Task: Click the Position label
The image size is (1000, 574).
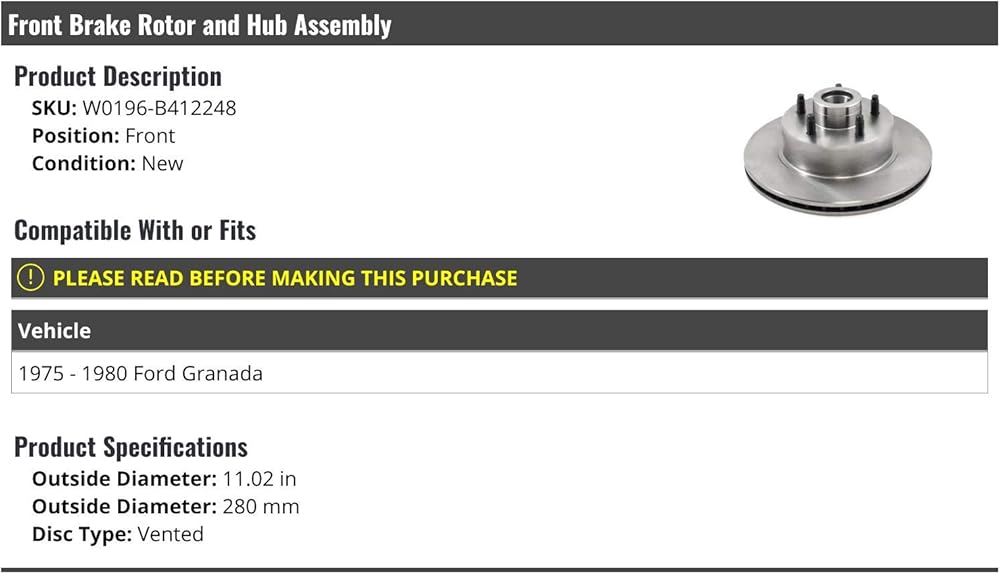Action: click(76, 136)
